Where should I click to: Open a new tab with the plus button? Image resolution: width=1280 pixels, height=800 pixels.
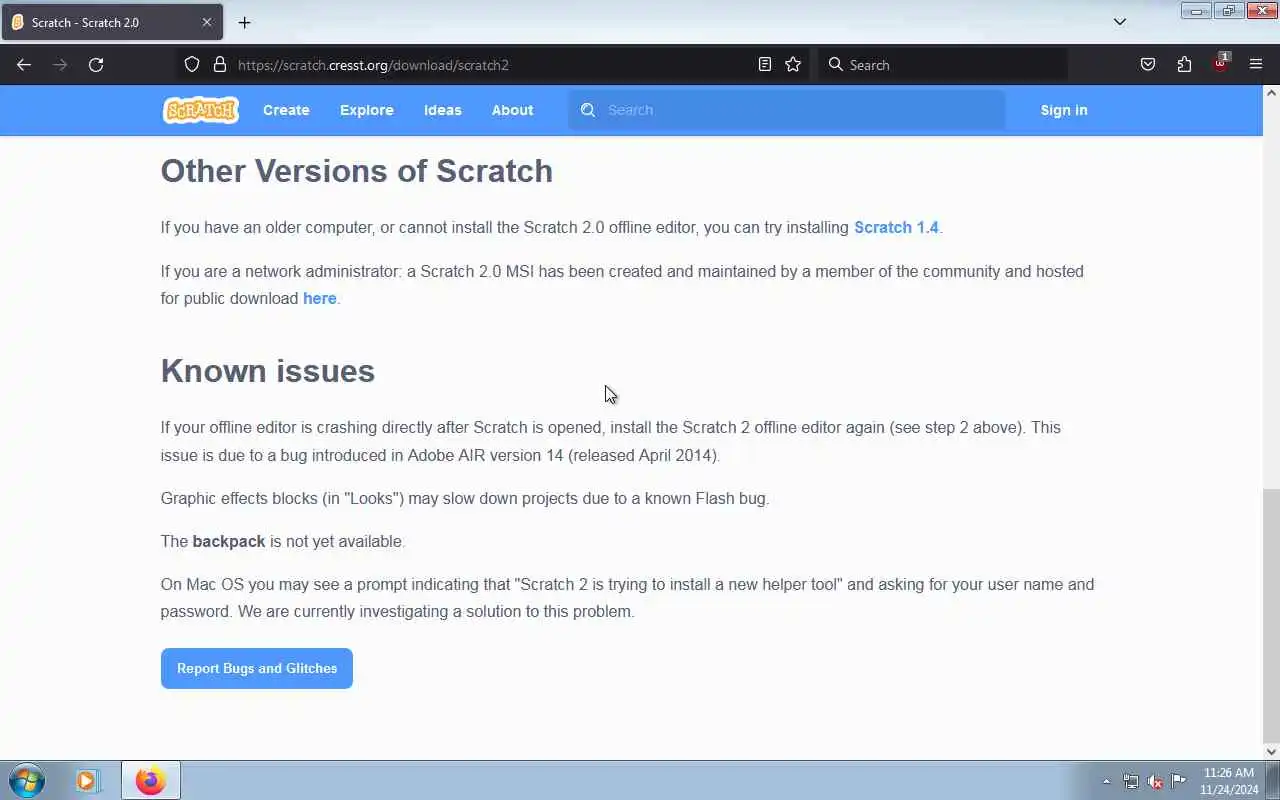click(x=244, y=22)
